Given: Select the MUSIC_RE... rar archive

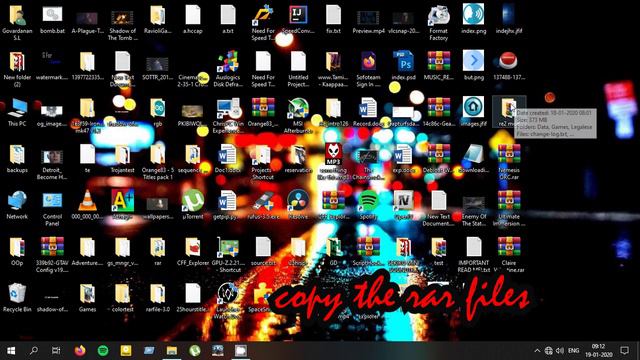Looking at the screenshot, I should (438, 65).
